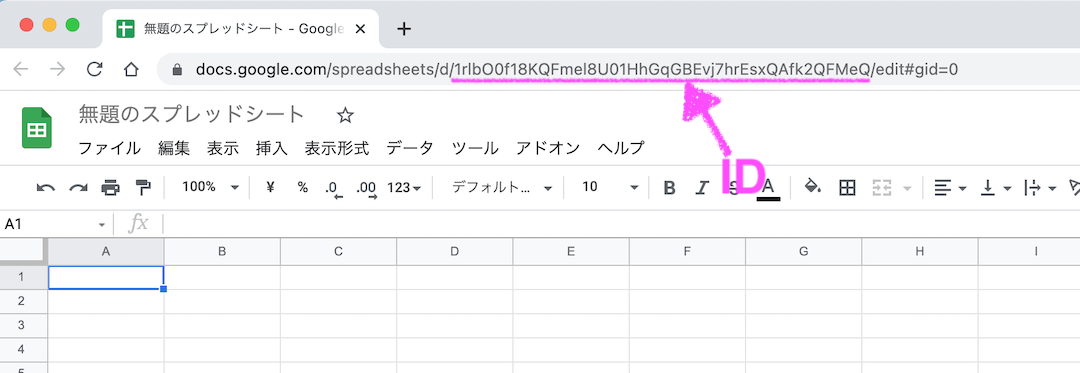Open the ヘルプ menu
The height and width of the screenshot is (373, 1080).
tap(621, 148)
